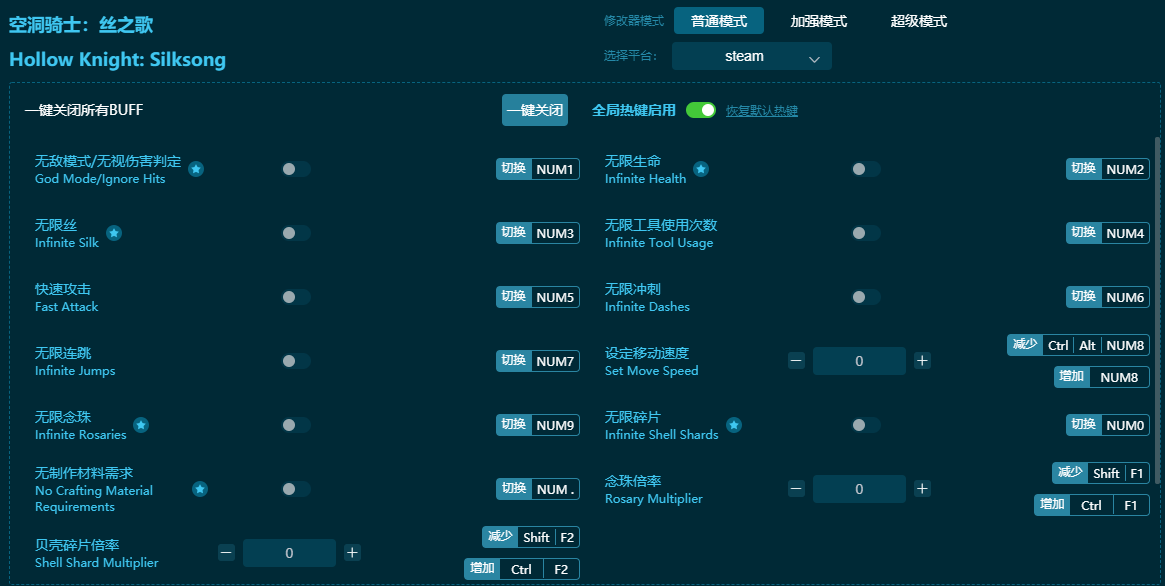Click Shell Shard increase hotkey Ctrl F2

pos(522,569)
